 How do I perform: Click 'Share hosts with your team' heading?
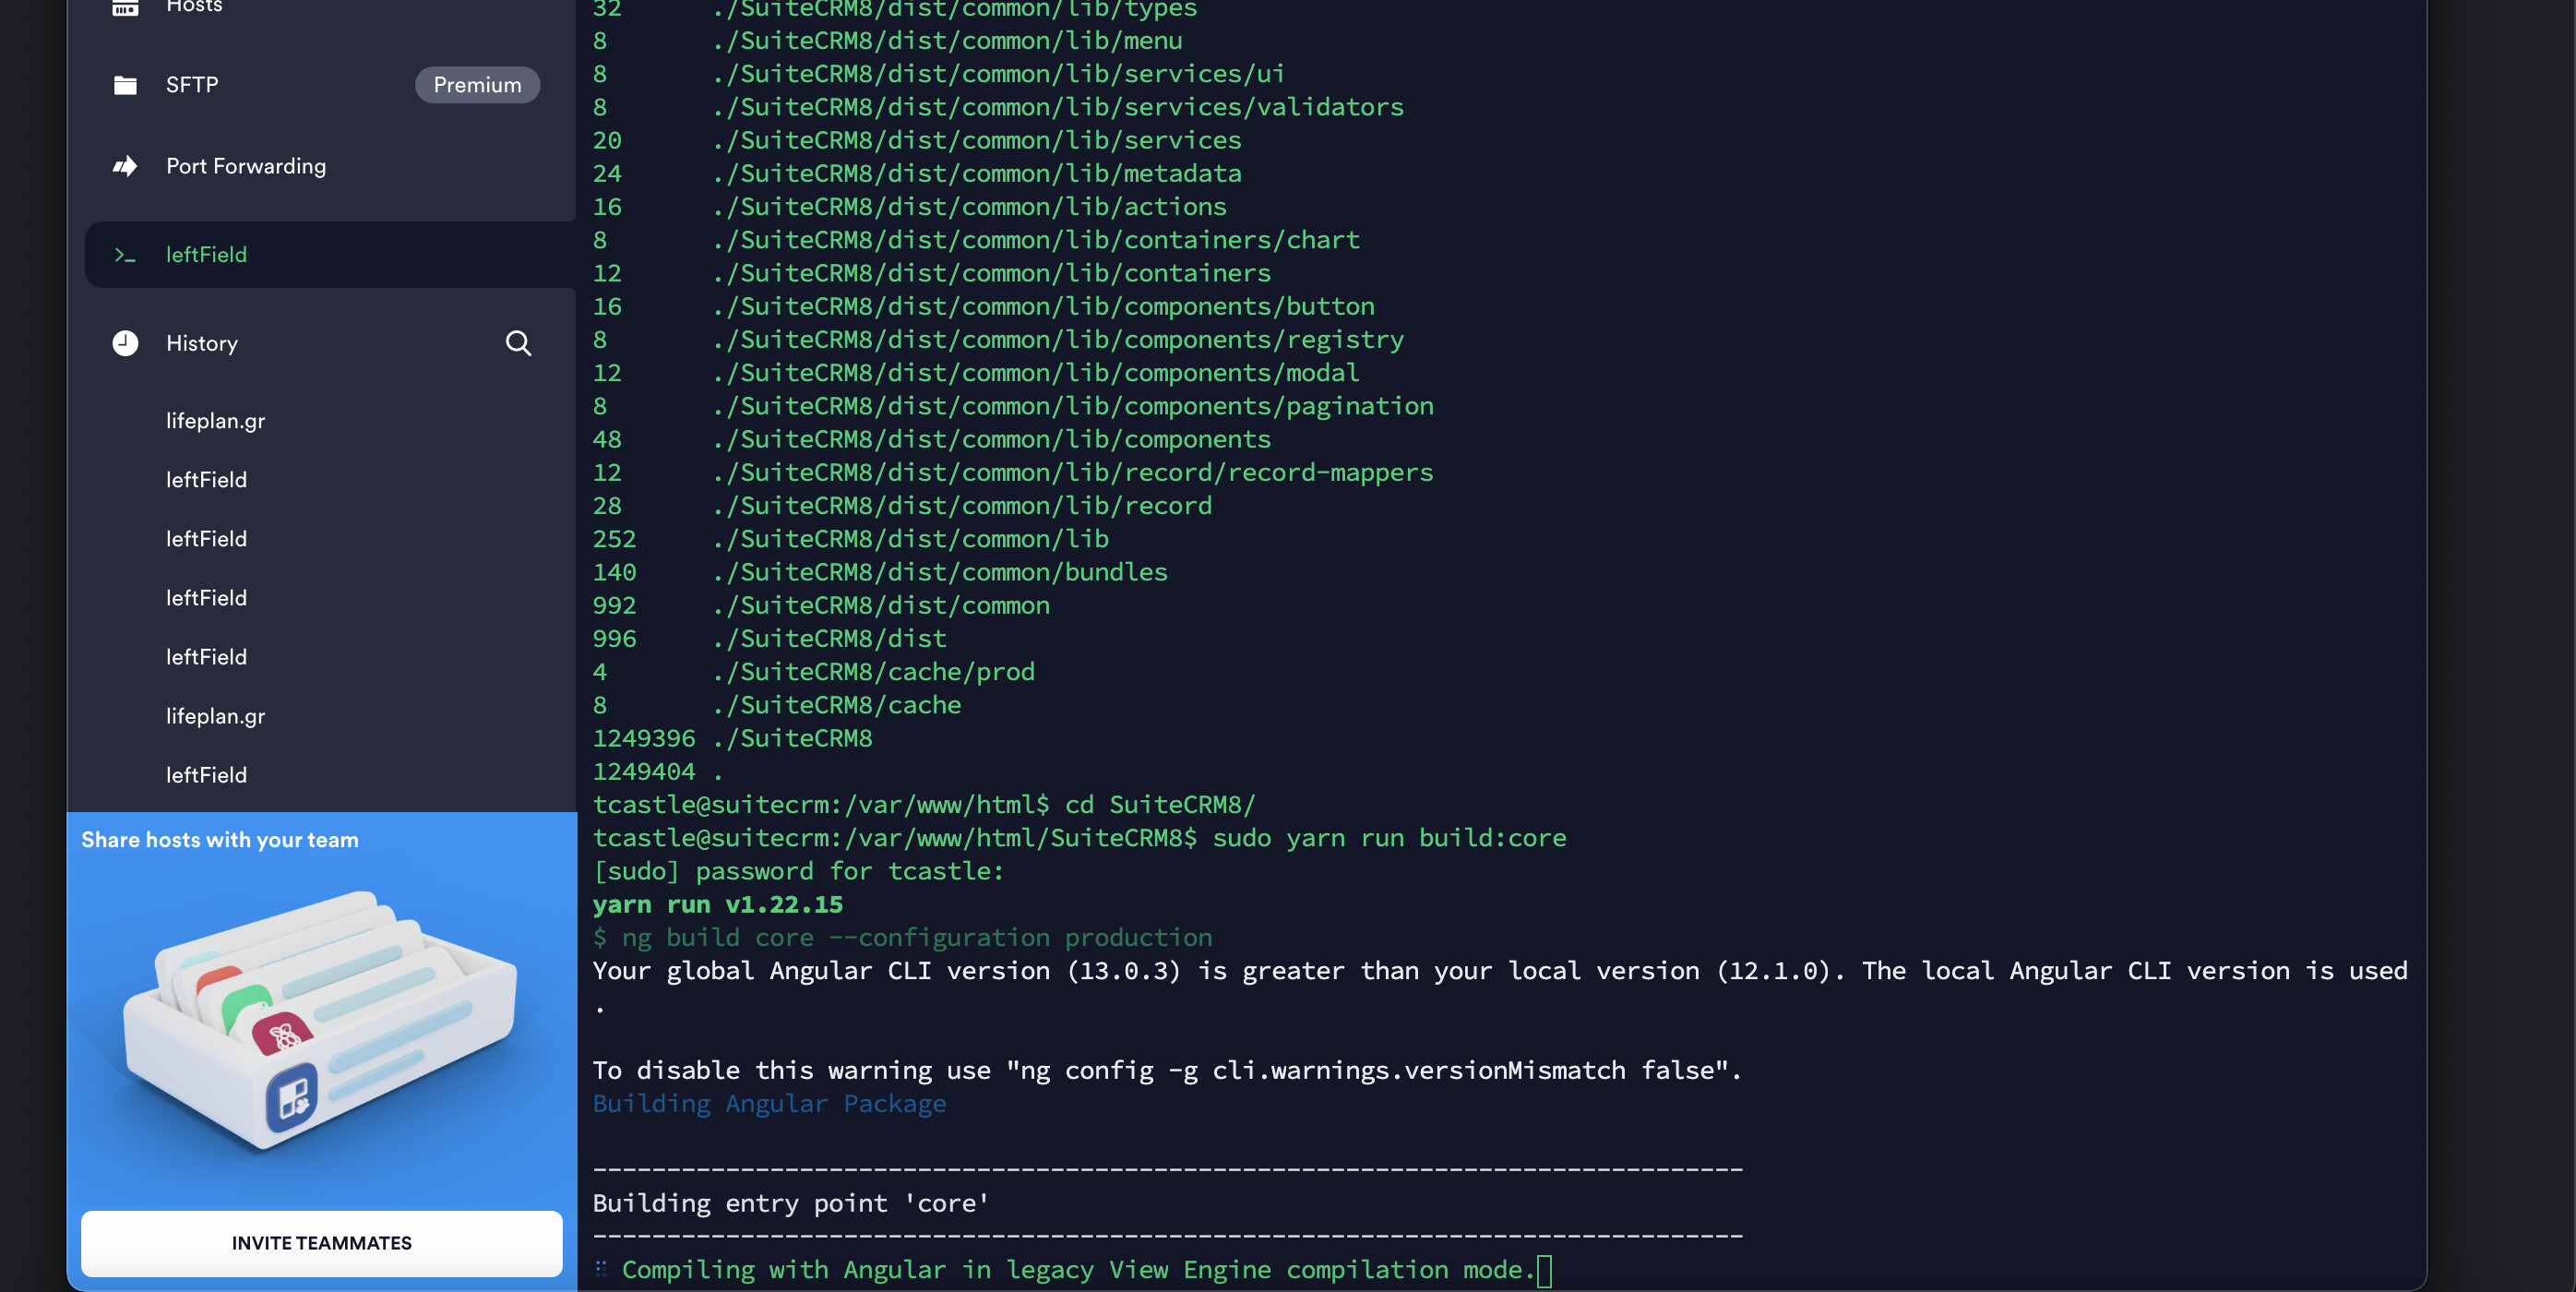[220, 840]
